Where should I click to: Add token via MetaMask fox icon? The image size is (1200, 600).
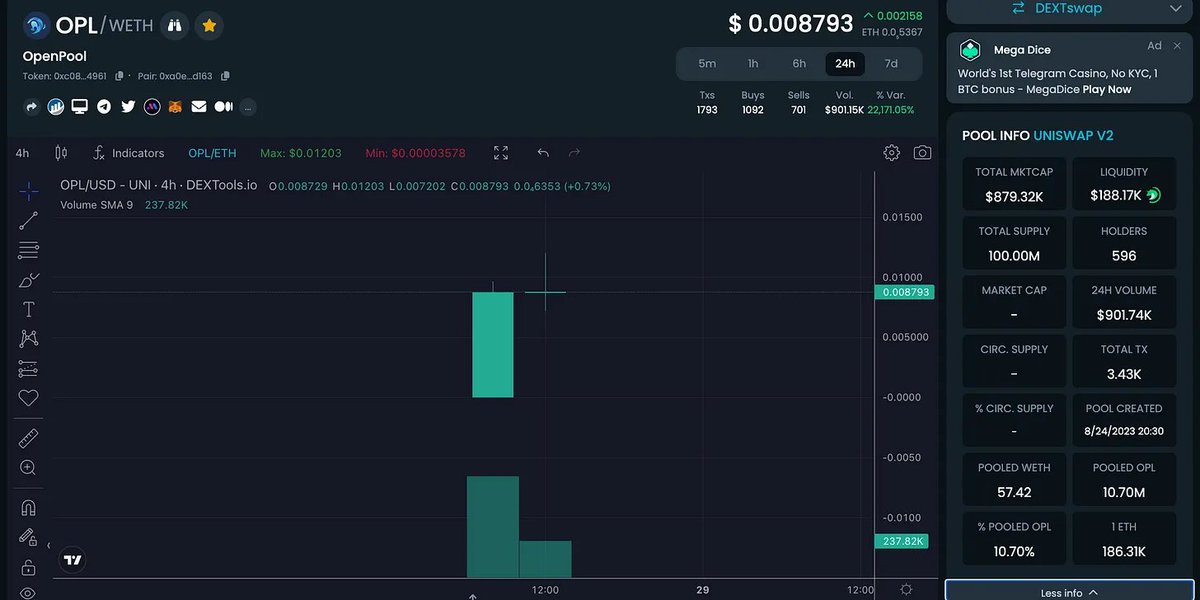tap(175, 106)
